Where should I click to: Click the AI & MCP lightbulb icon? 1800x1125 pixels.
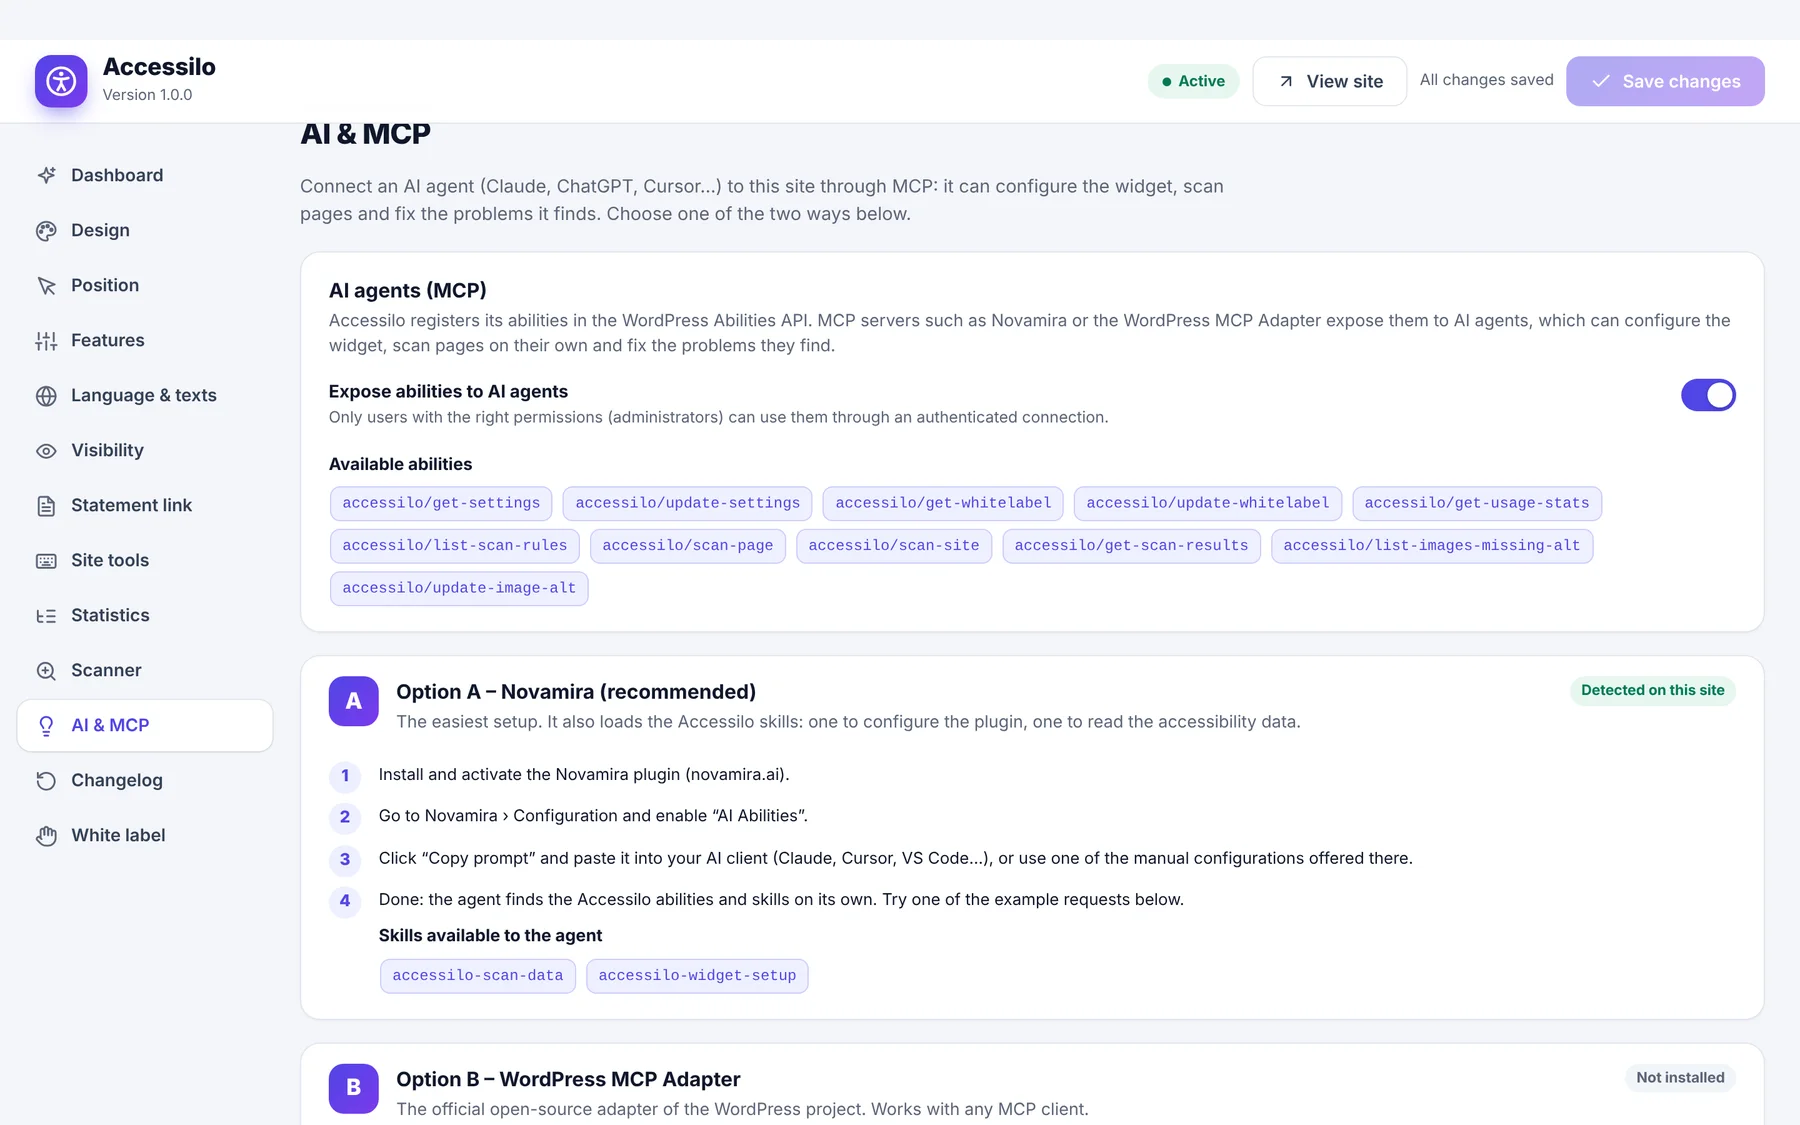click(x=46, y=725)
